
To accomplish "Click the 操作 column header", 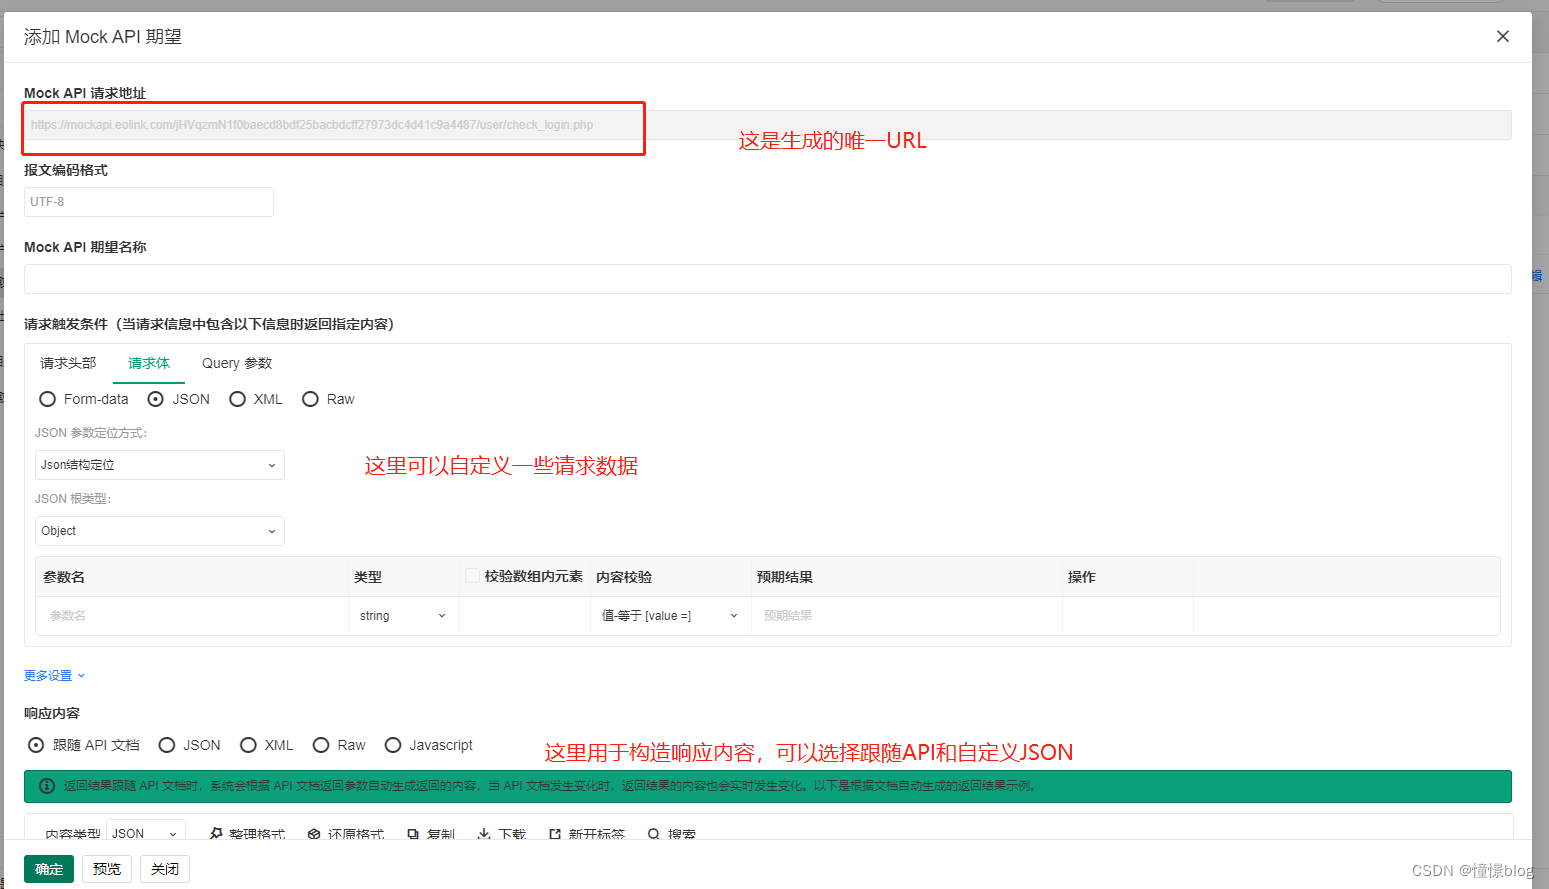I will (1082, 577).
